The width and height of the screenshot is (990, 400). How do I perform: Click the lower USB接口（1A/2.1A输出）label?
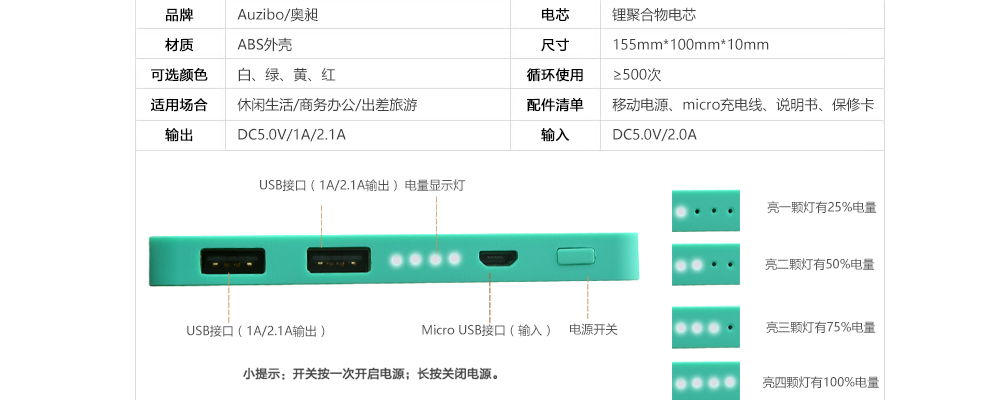(x=257, y=331)
